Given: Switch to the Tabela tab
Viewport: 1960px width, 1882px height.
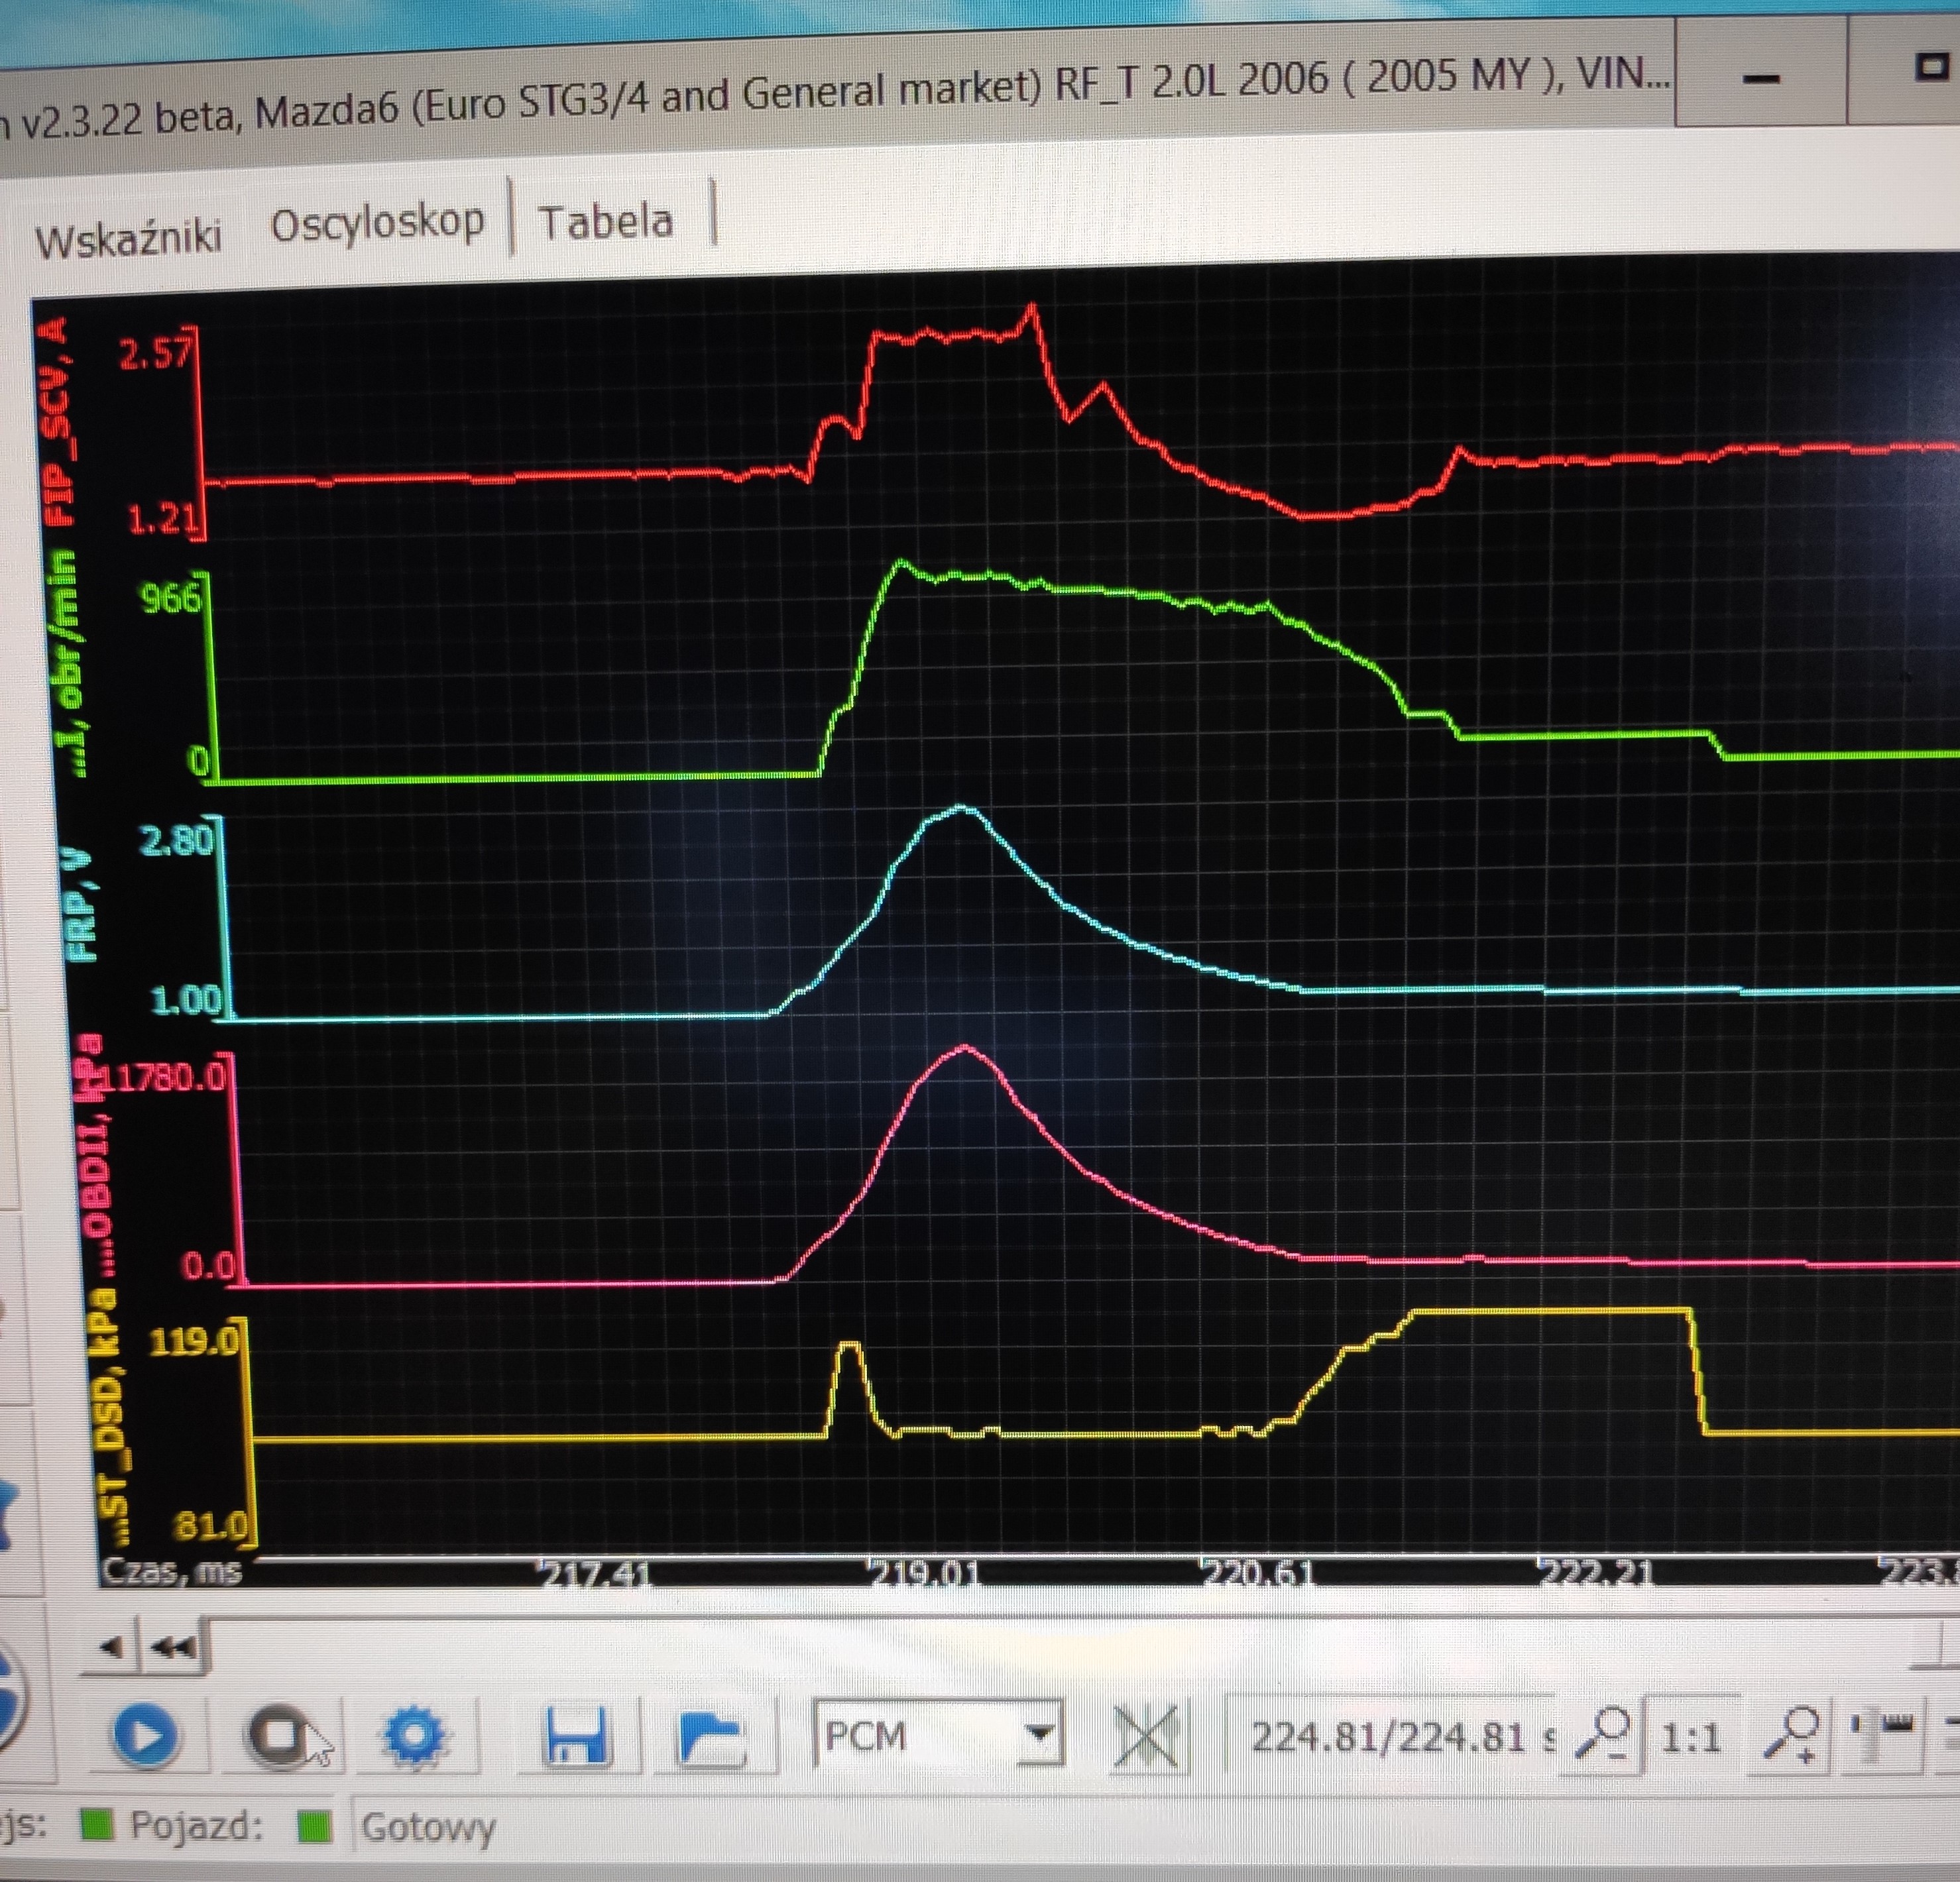Looking at the screenshot, I should [x=605, y=222].
